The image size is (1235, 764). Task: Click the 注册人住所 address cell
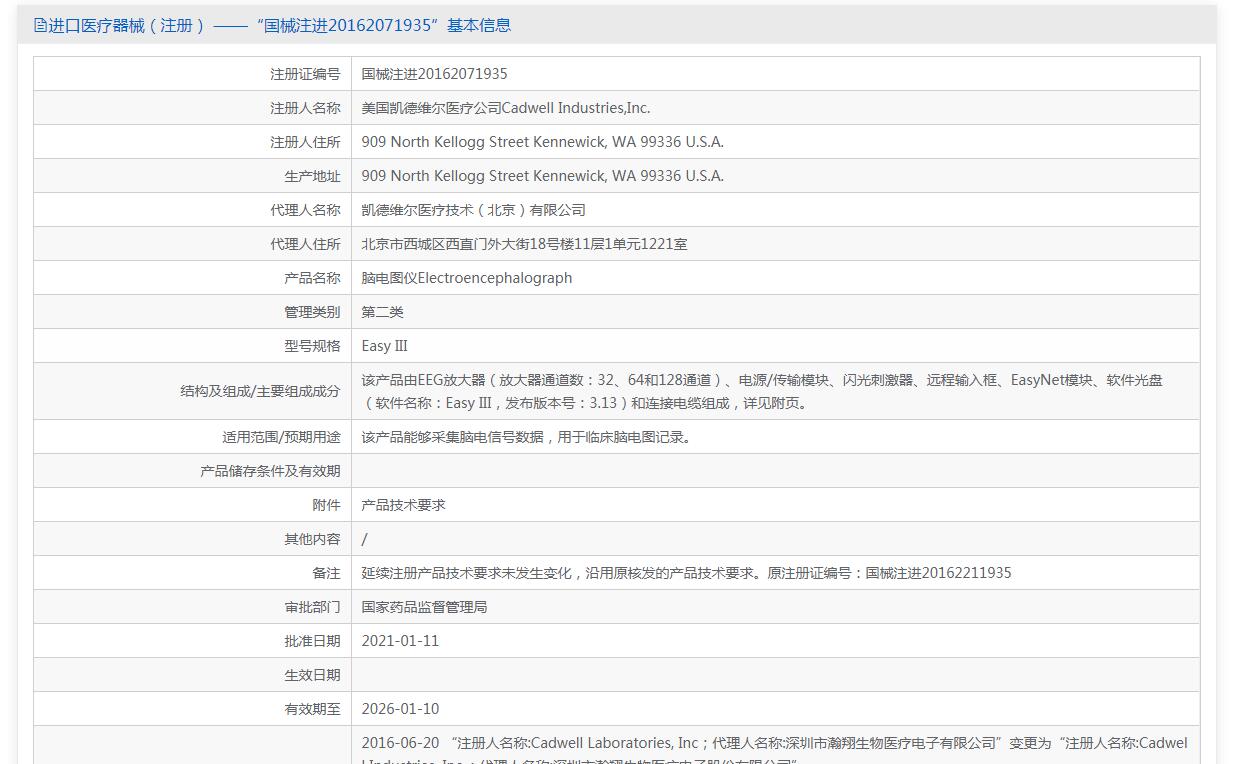pyautogui.click(x=775, y=142)
